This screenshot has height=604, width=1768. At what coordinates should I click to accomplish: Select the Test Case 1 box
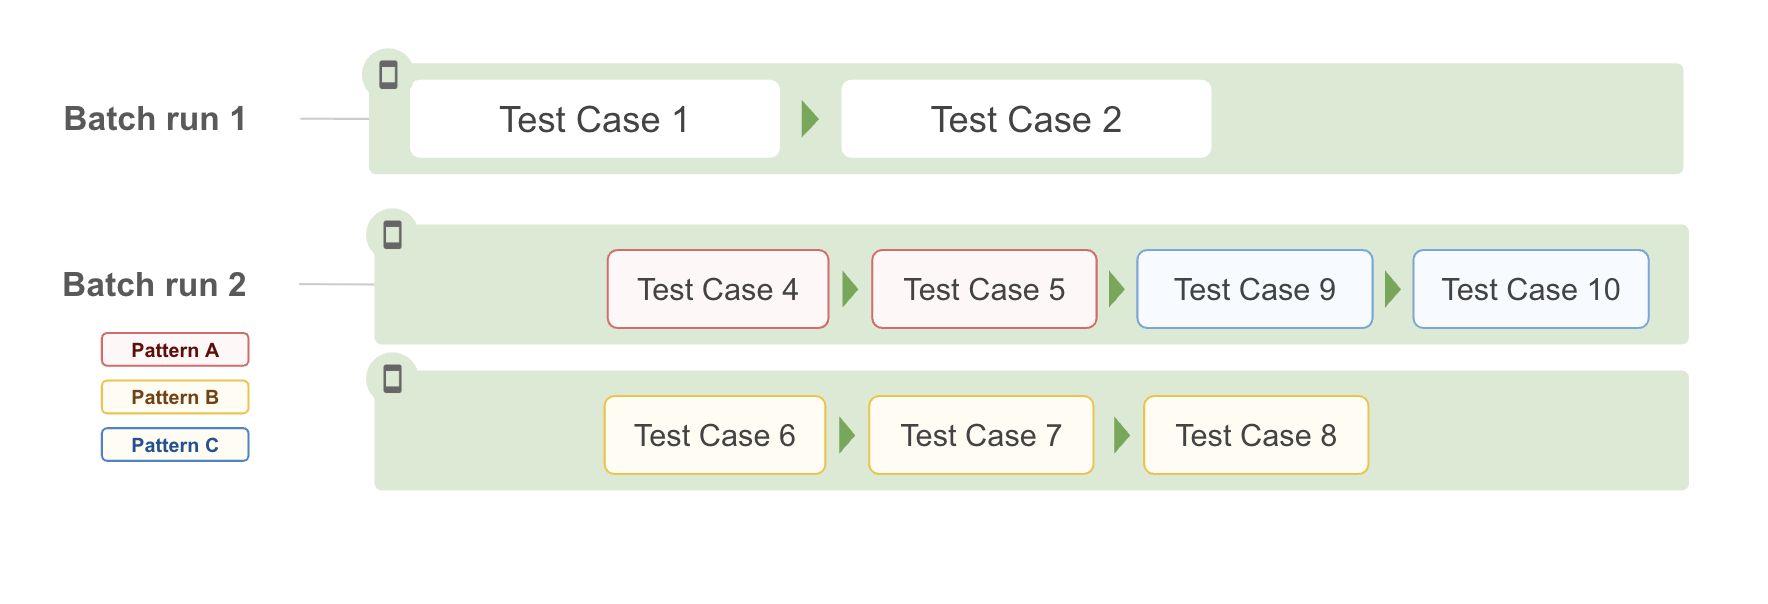pyautogui.click(x=595, y=119)
